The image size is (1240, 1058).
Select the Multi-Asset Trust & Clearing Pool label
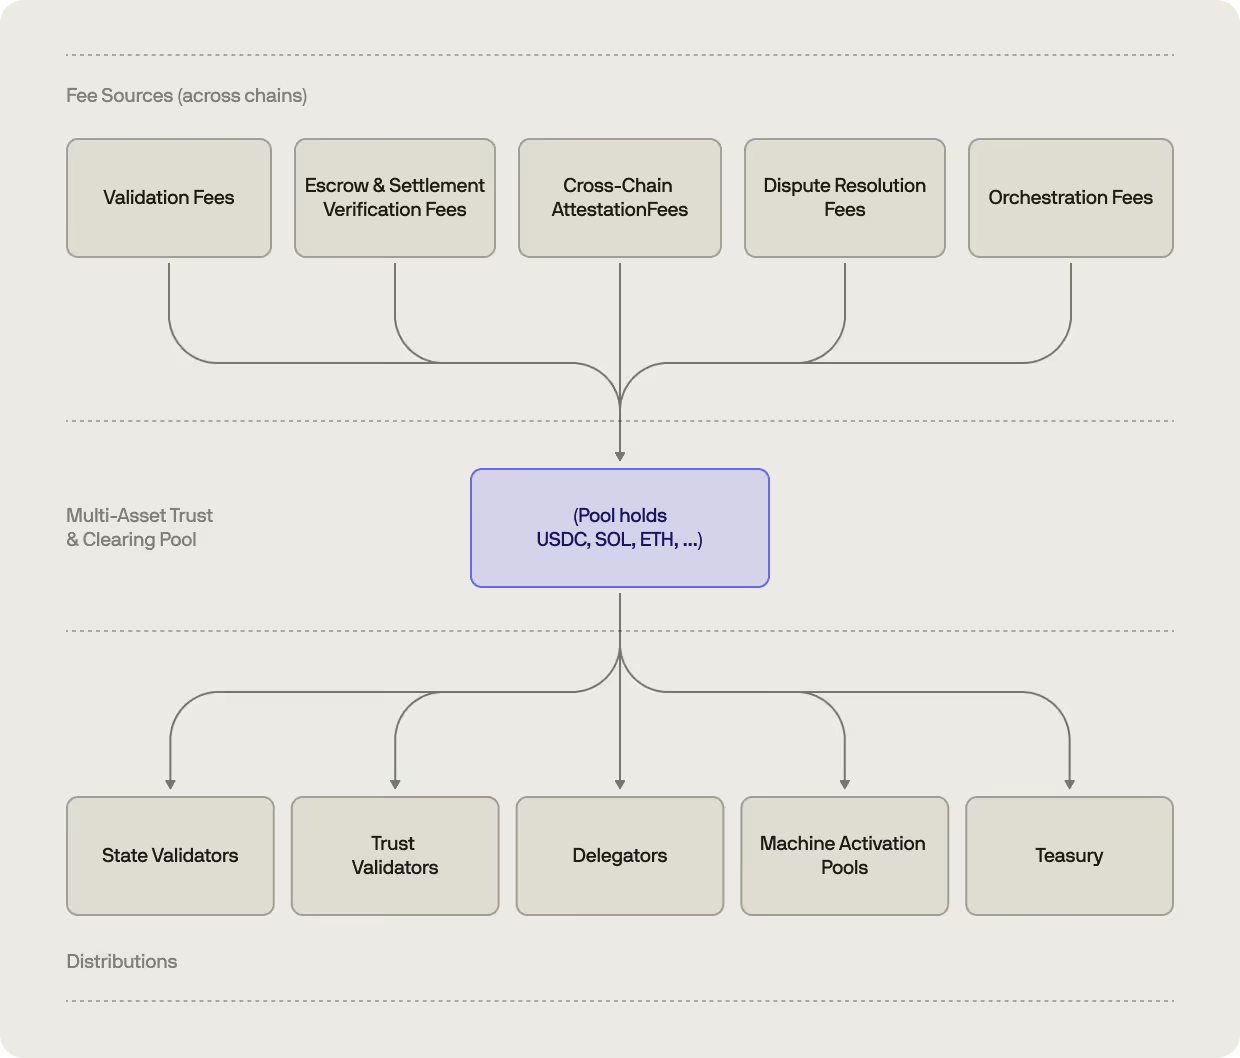pyautogui.click(x=139, y=527)
